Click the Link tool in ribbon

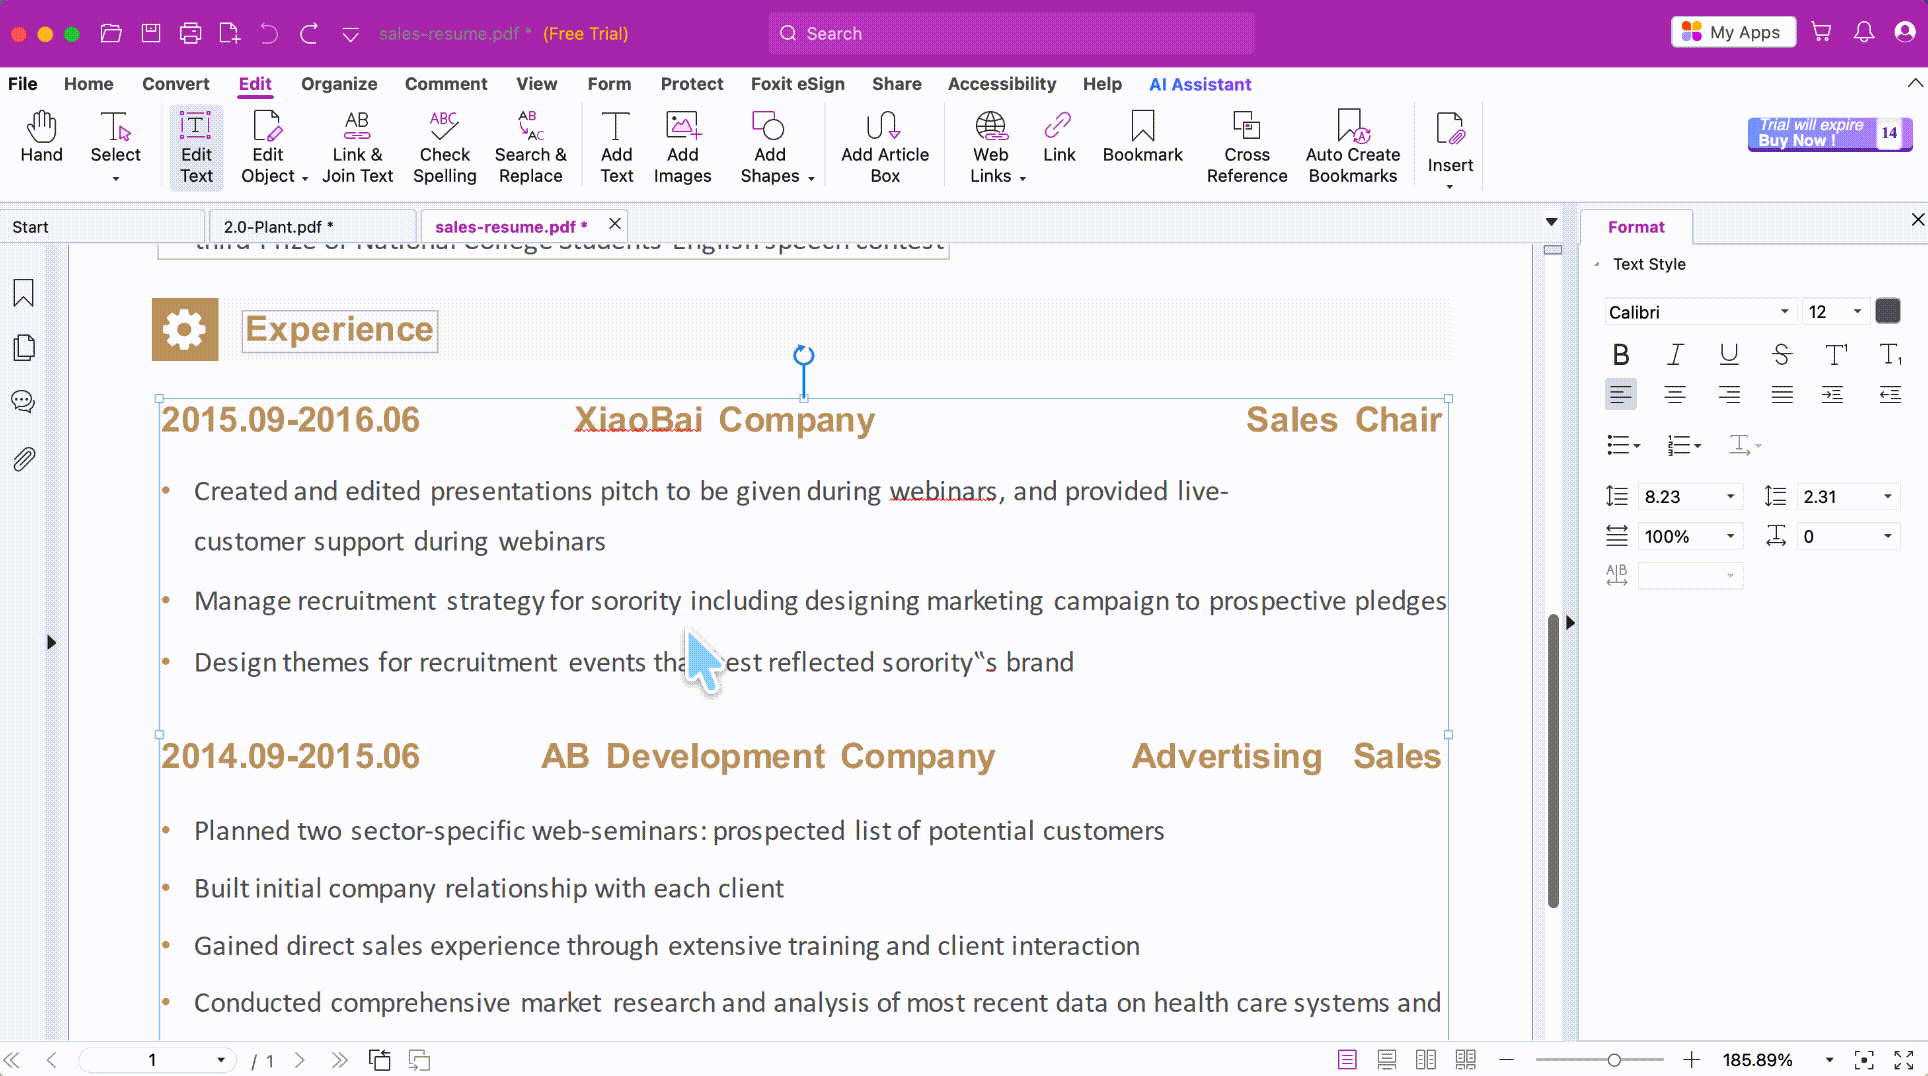[x=1059, y=137]
